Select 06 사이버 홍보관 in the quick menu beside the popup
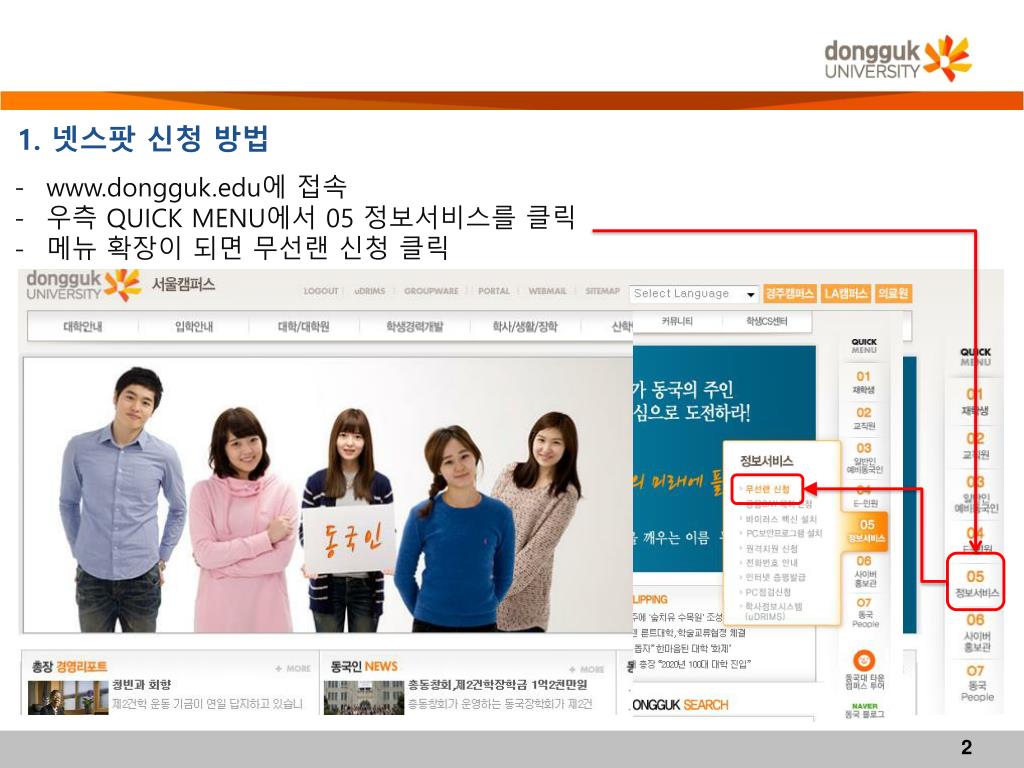Image resolution: width=1024 pixels, height=768 pixels. 865,571
